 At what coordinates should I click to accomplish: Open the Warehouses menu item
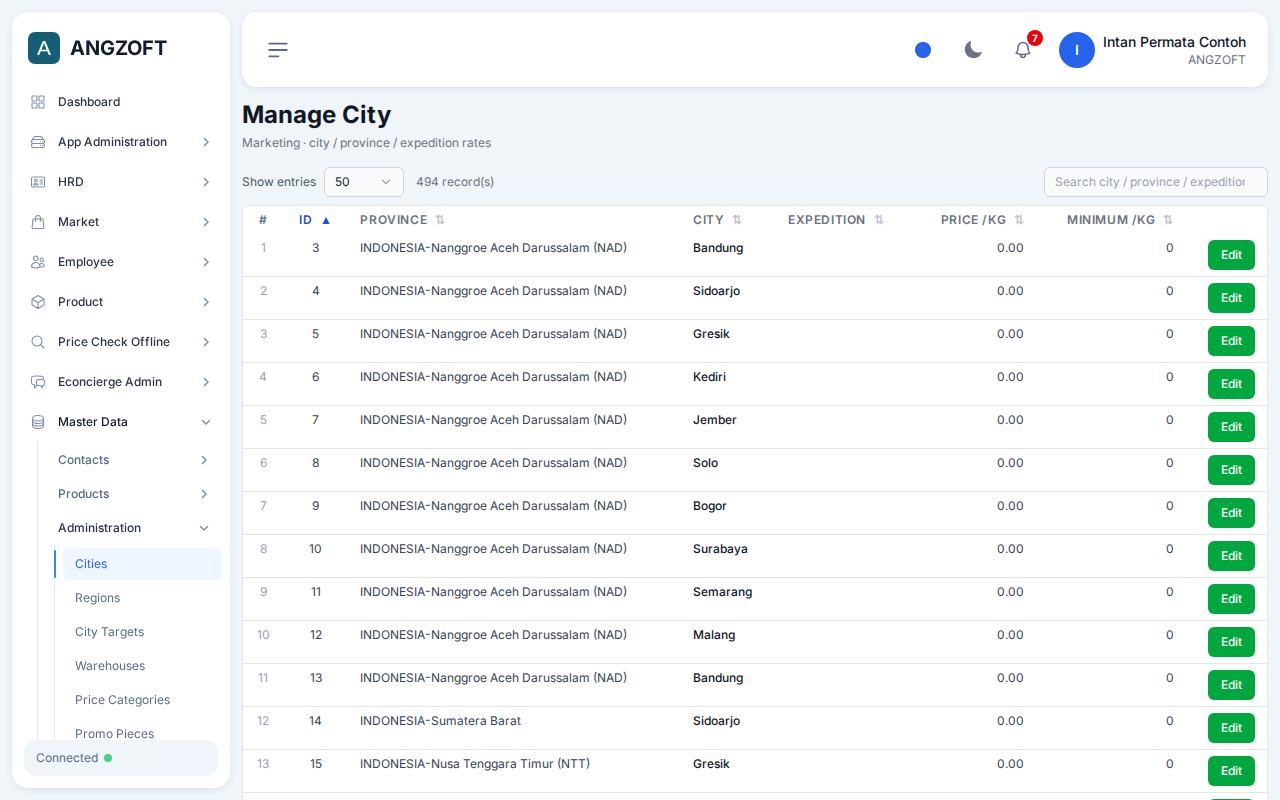[x=142, y=666]
